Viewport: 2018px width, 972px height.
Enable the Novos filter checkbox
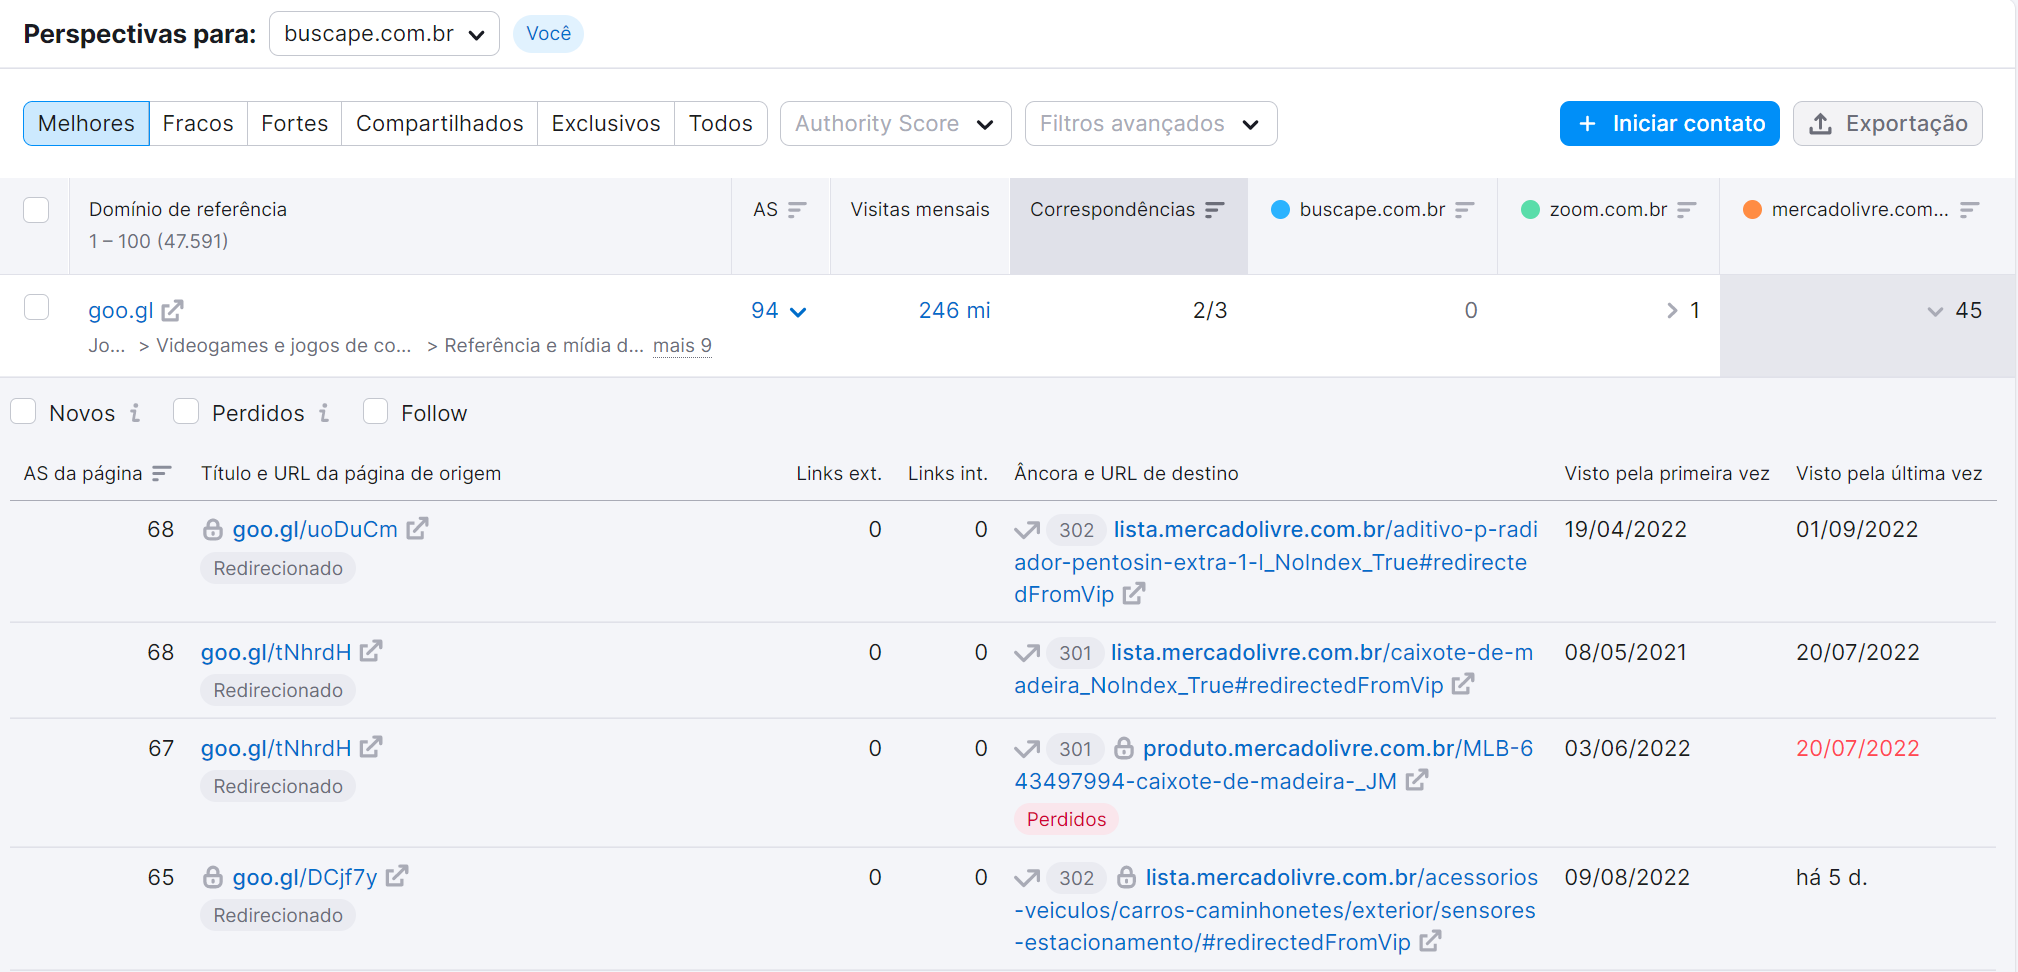pyautogui.click(x=23, y=411)
